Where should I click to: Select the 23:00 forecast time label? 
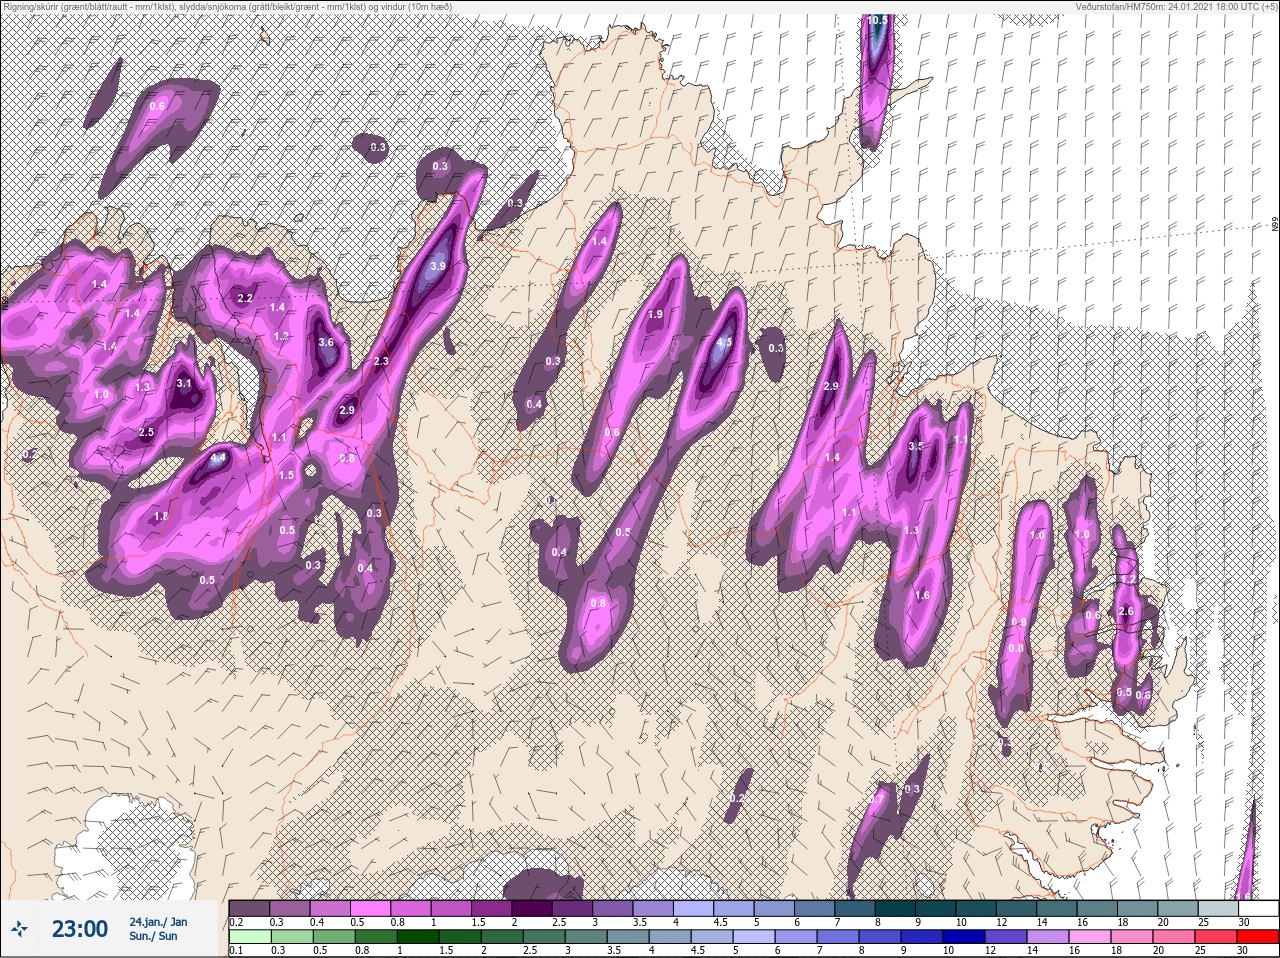point(80,929)
